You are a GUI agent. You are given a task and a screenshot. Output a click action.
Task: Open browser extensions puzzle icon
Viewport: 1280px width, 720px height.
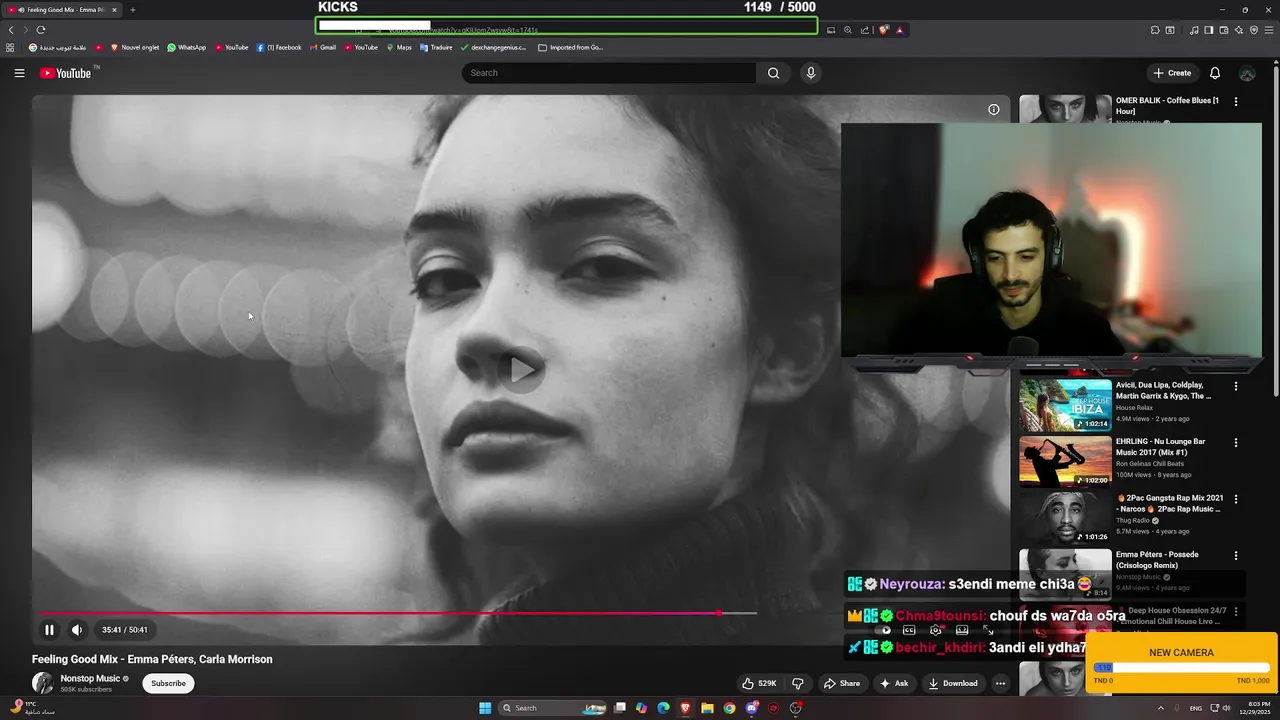coord(1155,30)
